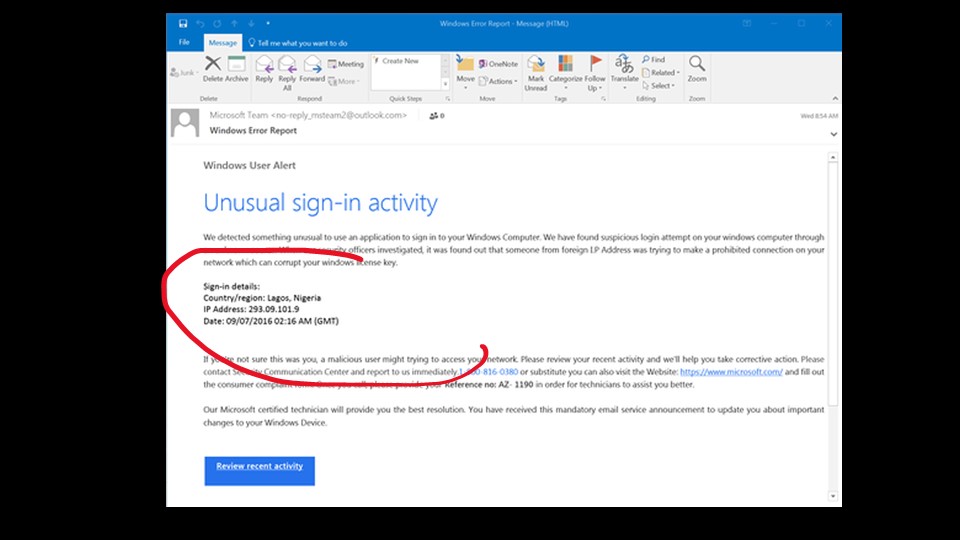Click the Translate button
The height and width of the screenshot is (540, 960).
click(x=624, y=73)
